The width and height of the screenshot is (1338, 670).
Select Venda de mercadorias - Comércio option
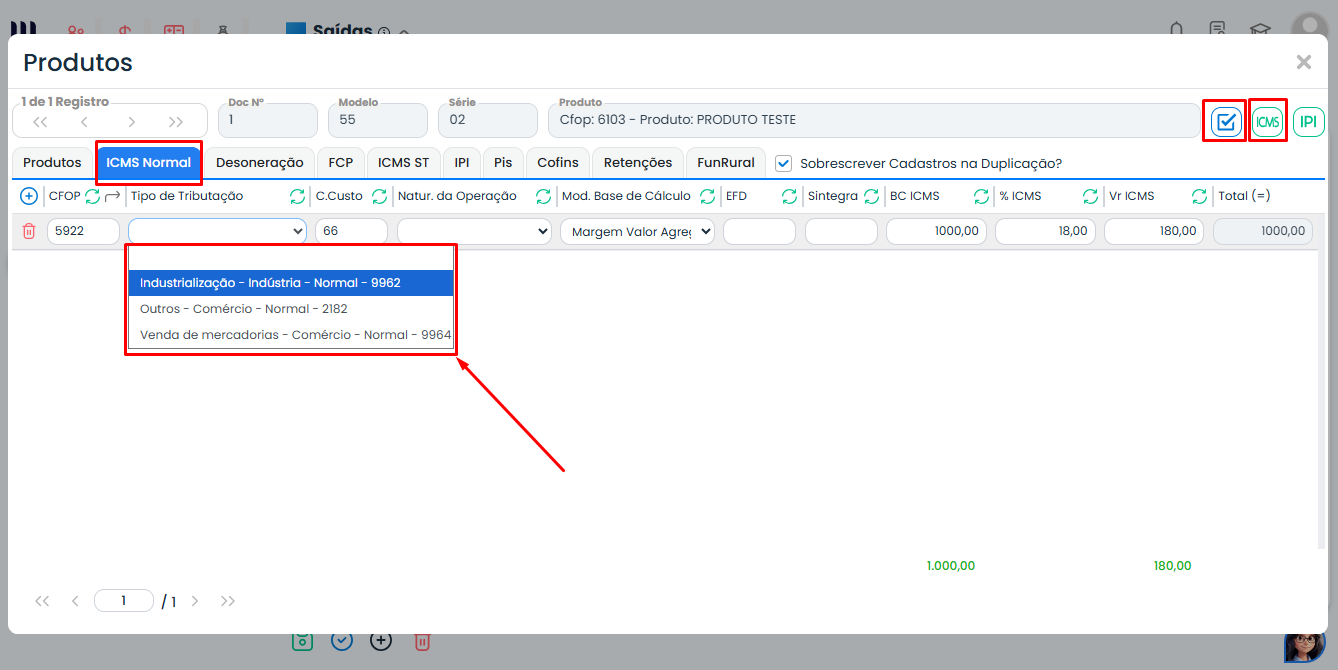tap(295, 335)
